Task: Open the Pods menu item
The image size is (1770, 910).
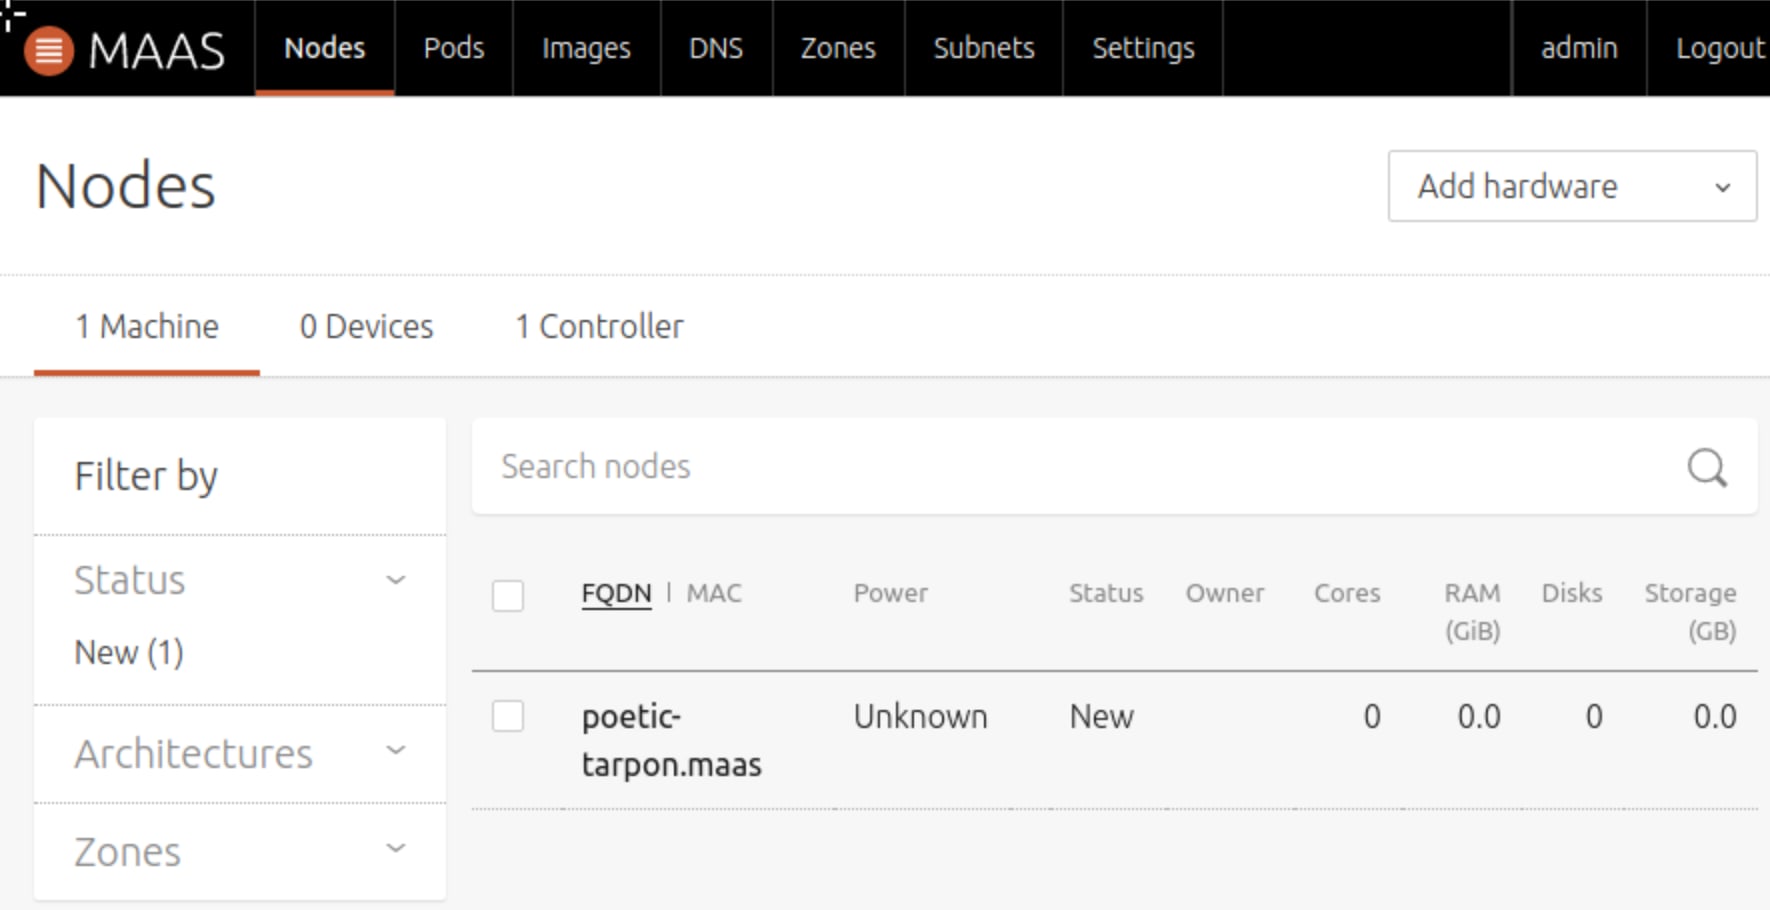Action: pos(454,48)
